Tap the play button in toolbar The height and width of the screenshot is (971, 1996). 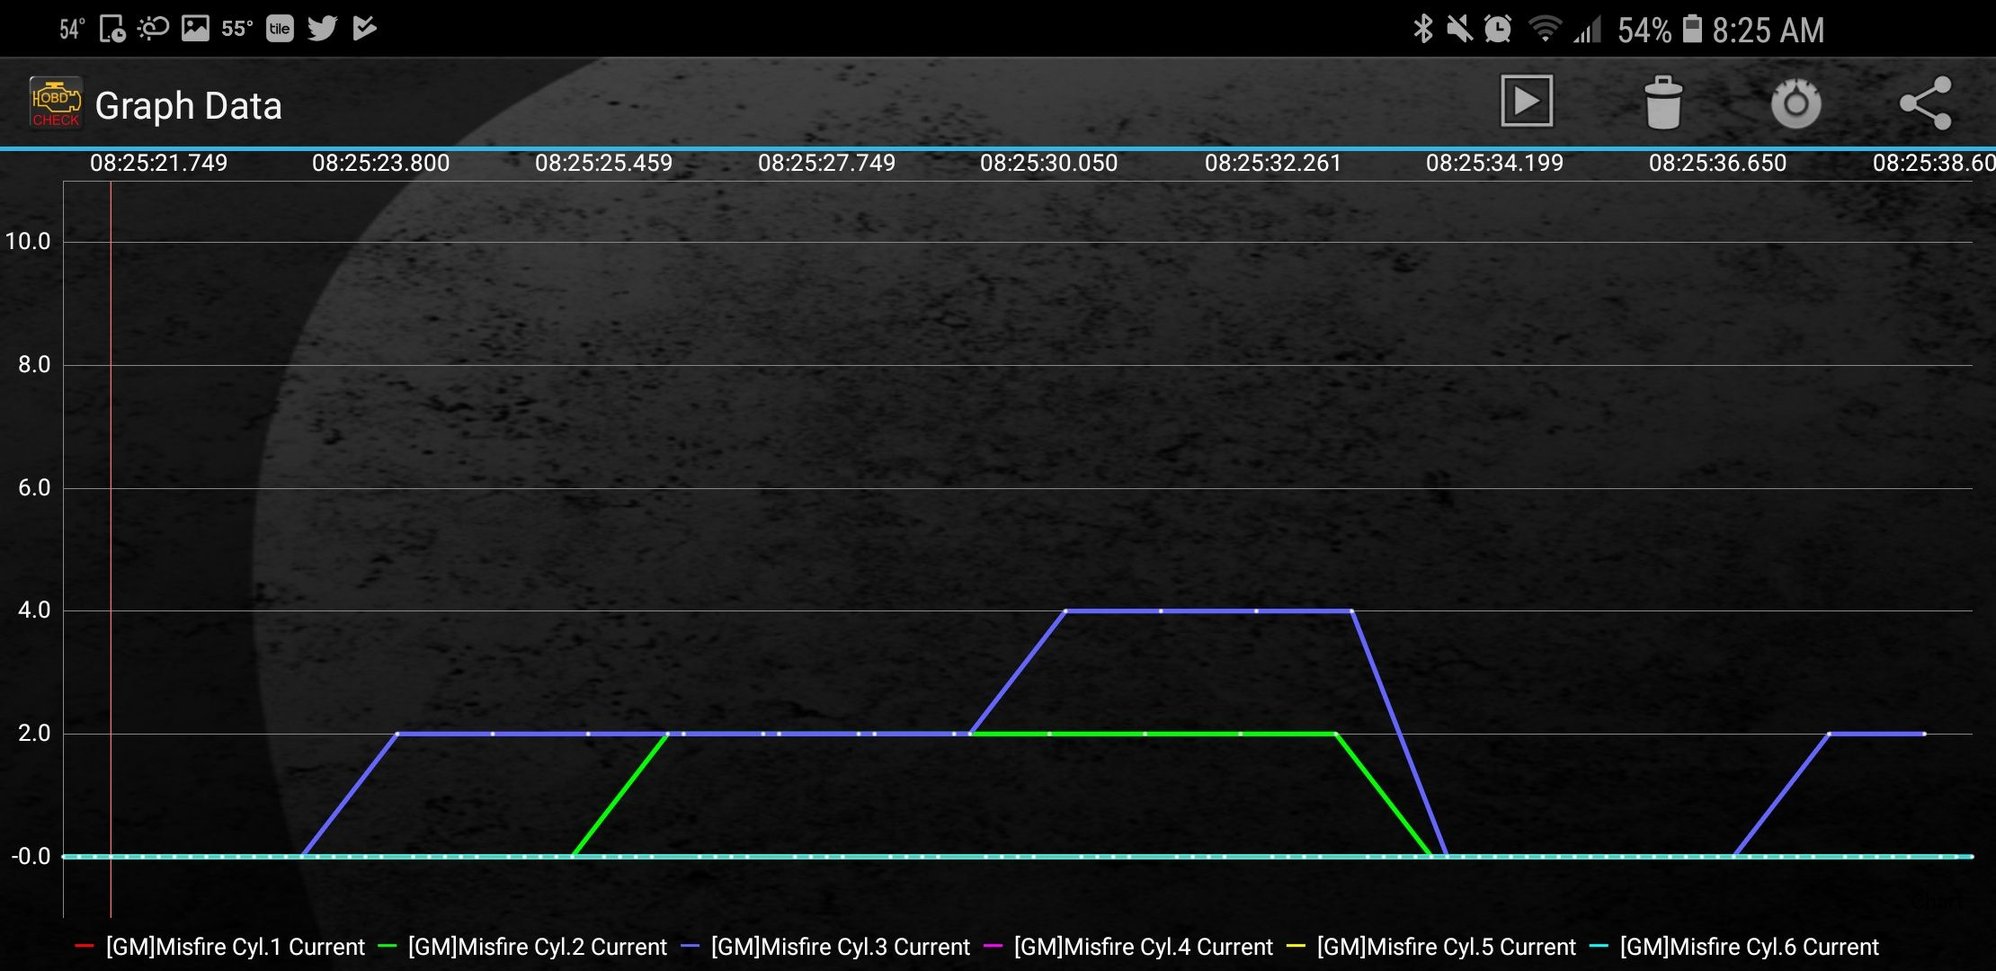pyautogui.click(x=1526, y=101)
